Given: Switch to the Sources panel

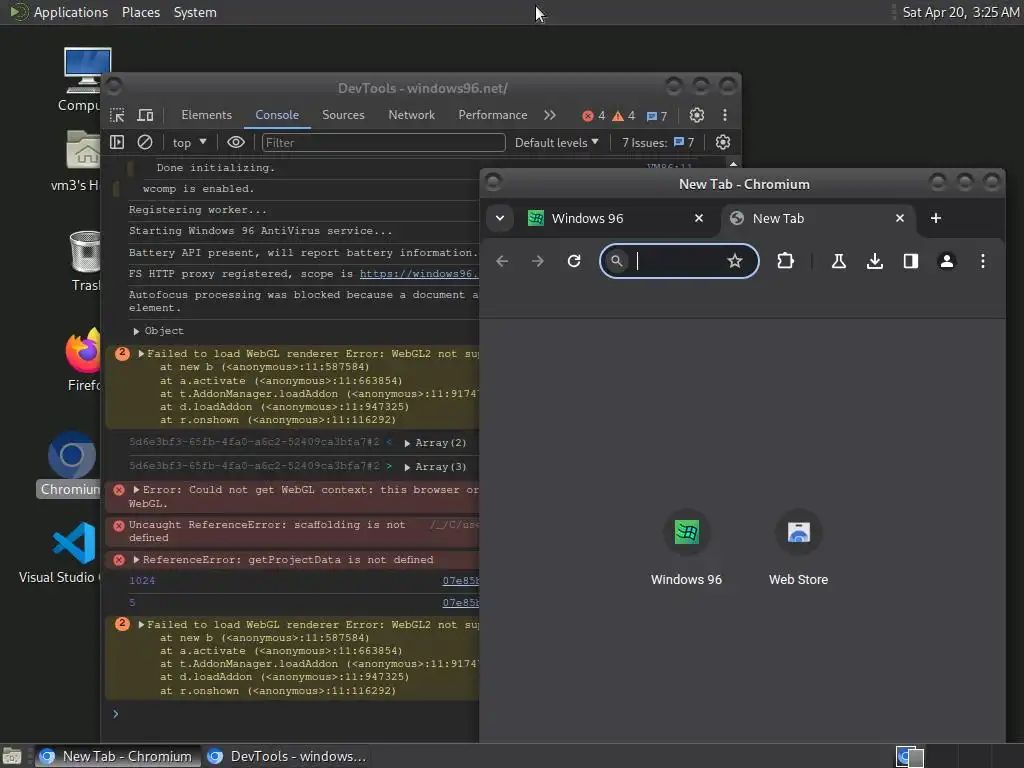Looking at the screenshot, I should point(343,115).
